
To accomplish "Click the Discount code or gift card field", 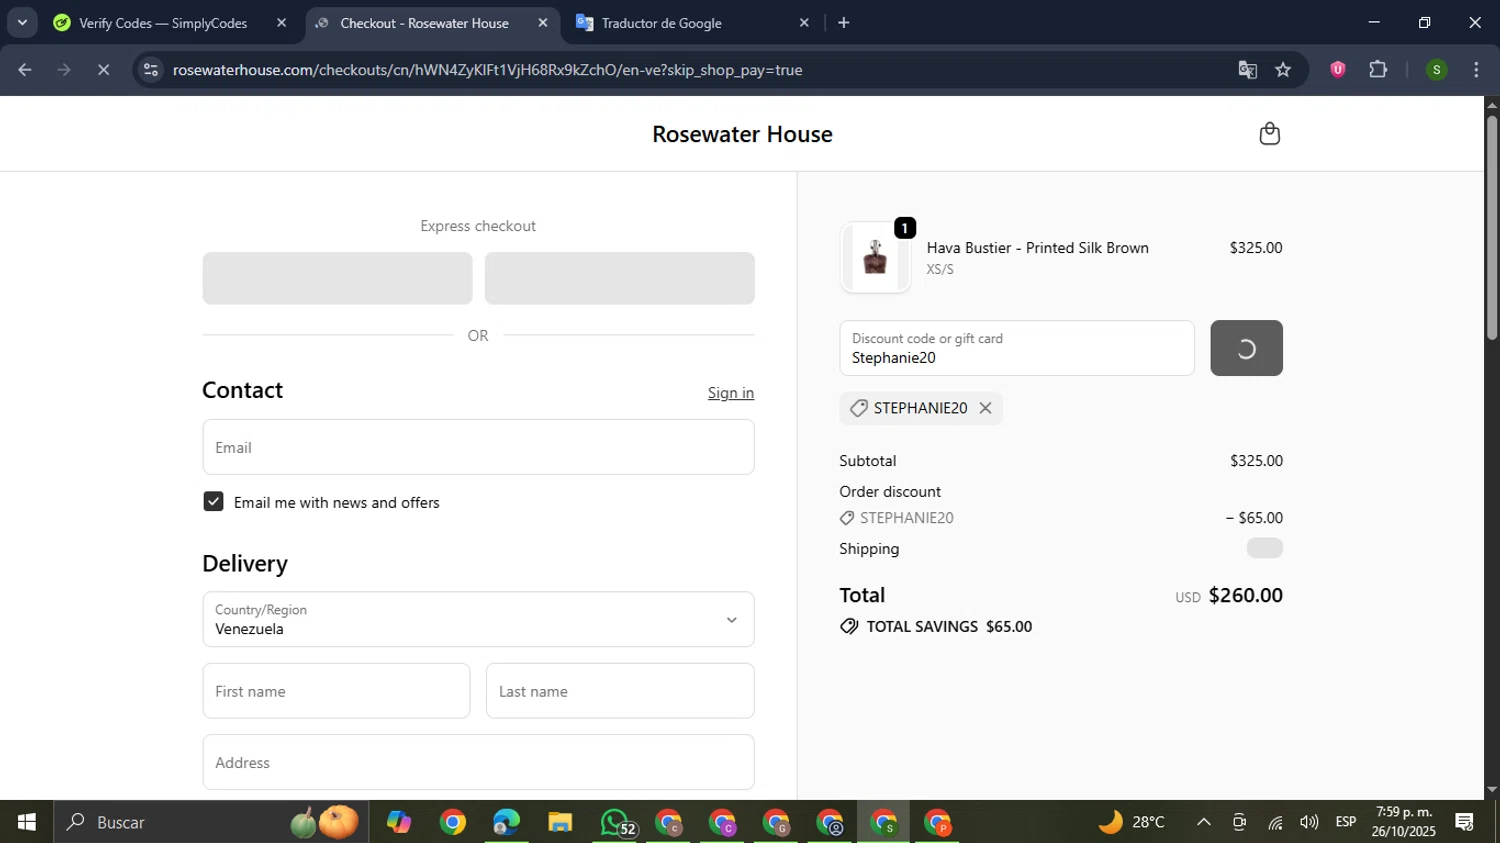I will [x=1017, y=348].
